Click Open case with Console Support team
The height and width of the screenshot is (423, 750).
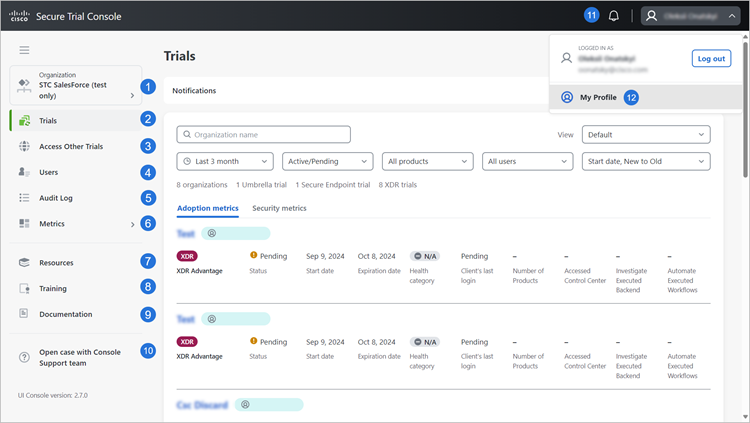pyautogui.click(x=76, y=357)
